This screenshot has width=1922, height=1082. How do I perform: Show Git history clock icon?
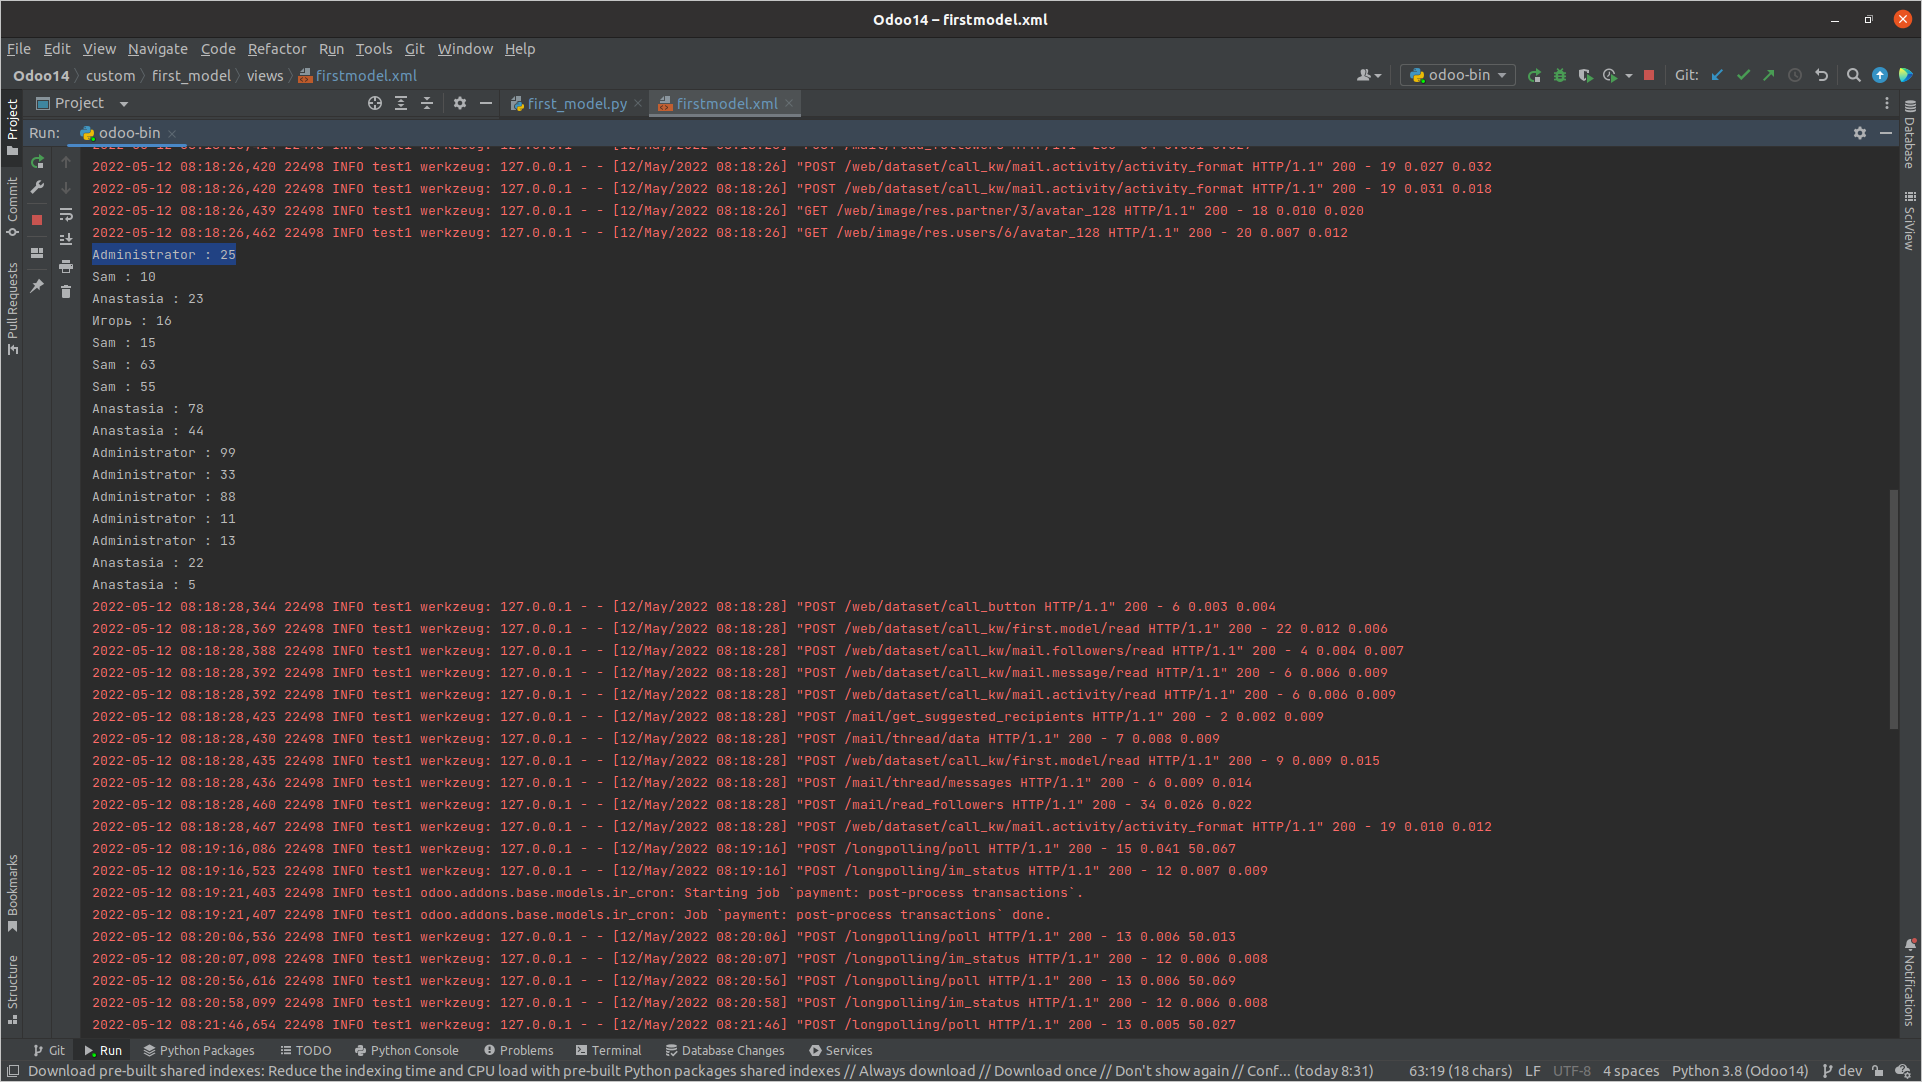[1795, 76]
